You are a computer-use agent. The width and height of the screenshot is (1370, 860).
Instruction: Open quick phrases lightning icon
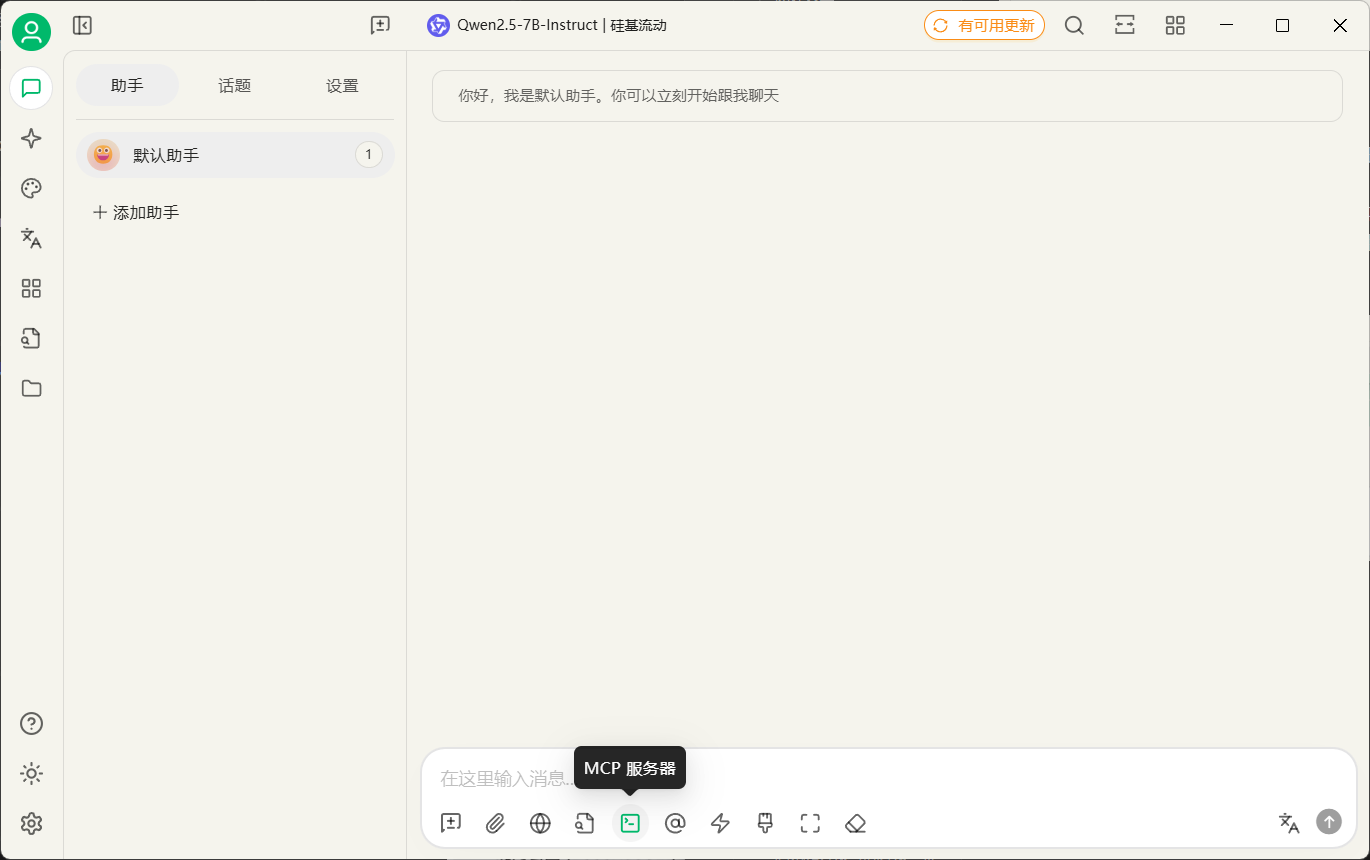[x=720, y=823]
